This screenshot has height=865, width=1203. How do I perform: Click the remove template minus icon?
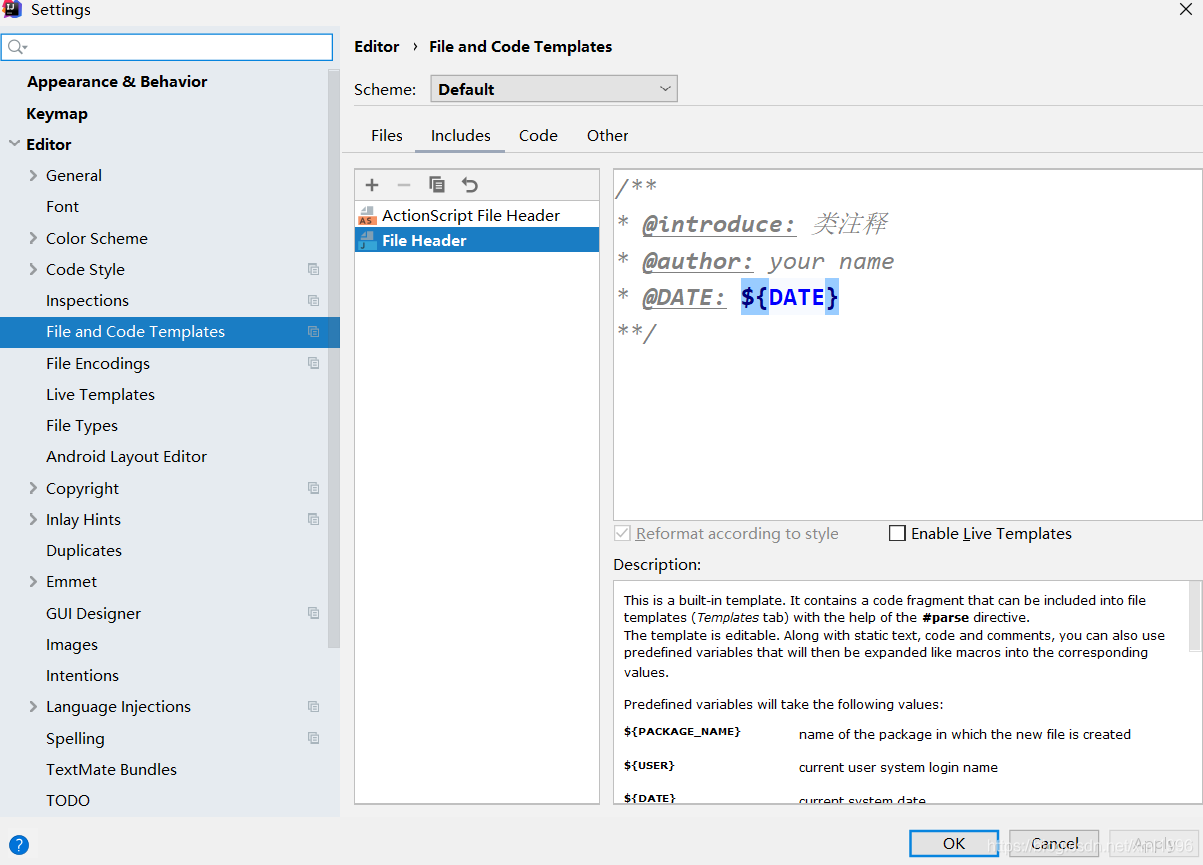coord(404,185)
